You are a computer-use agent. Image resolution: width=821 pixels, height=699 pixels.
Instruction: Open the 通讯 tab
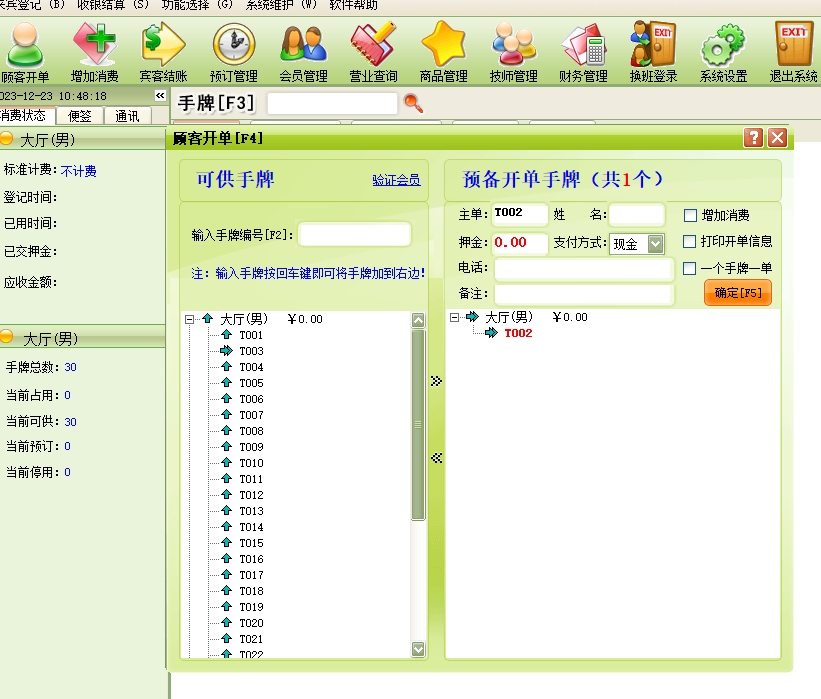click(127, 116)
